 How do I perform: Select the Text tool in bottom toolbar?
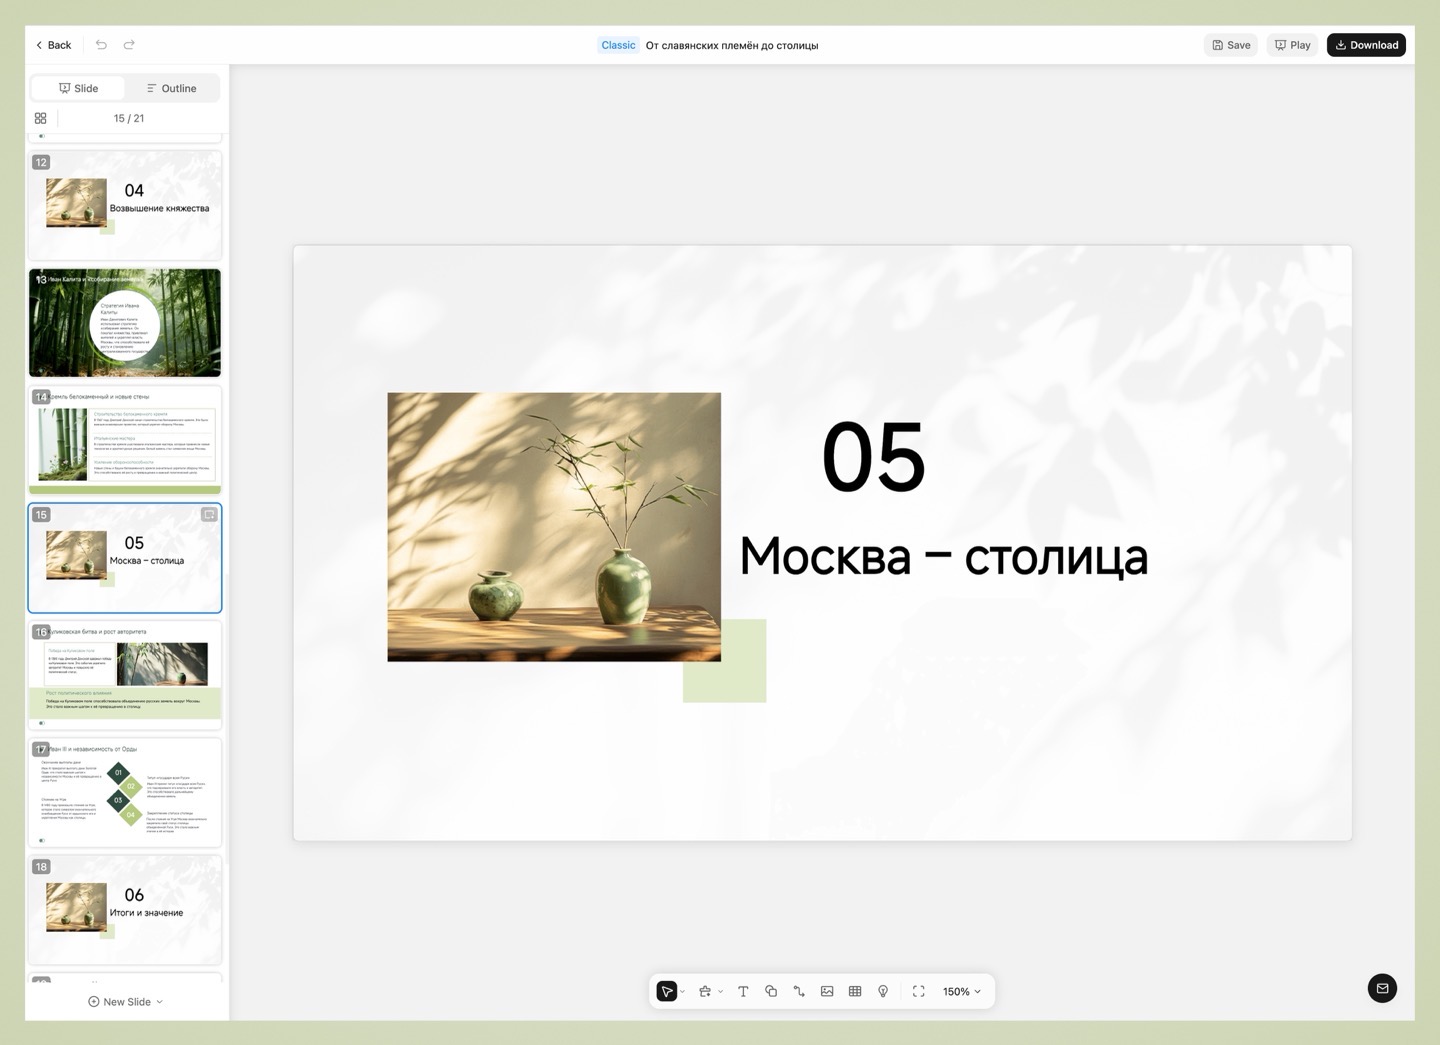743,991
